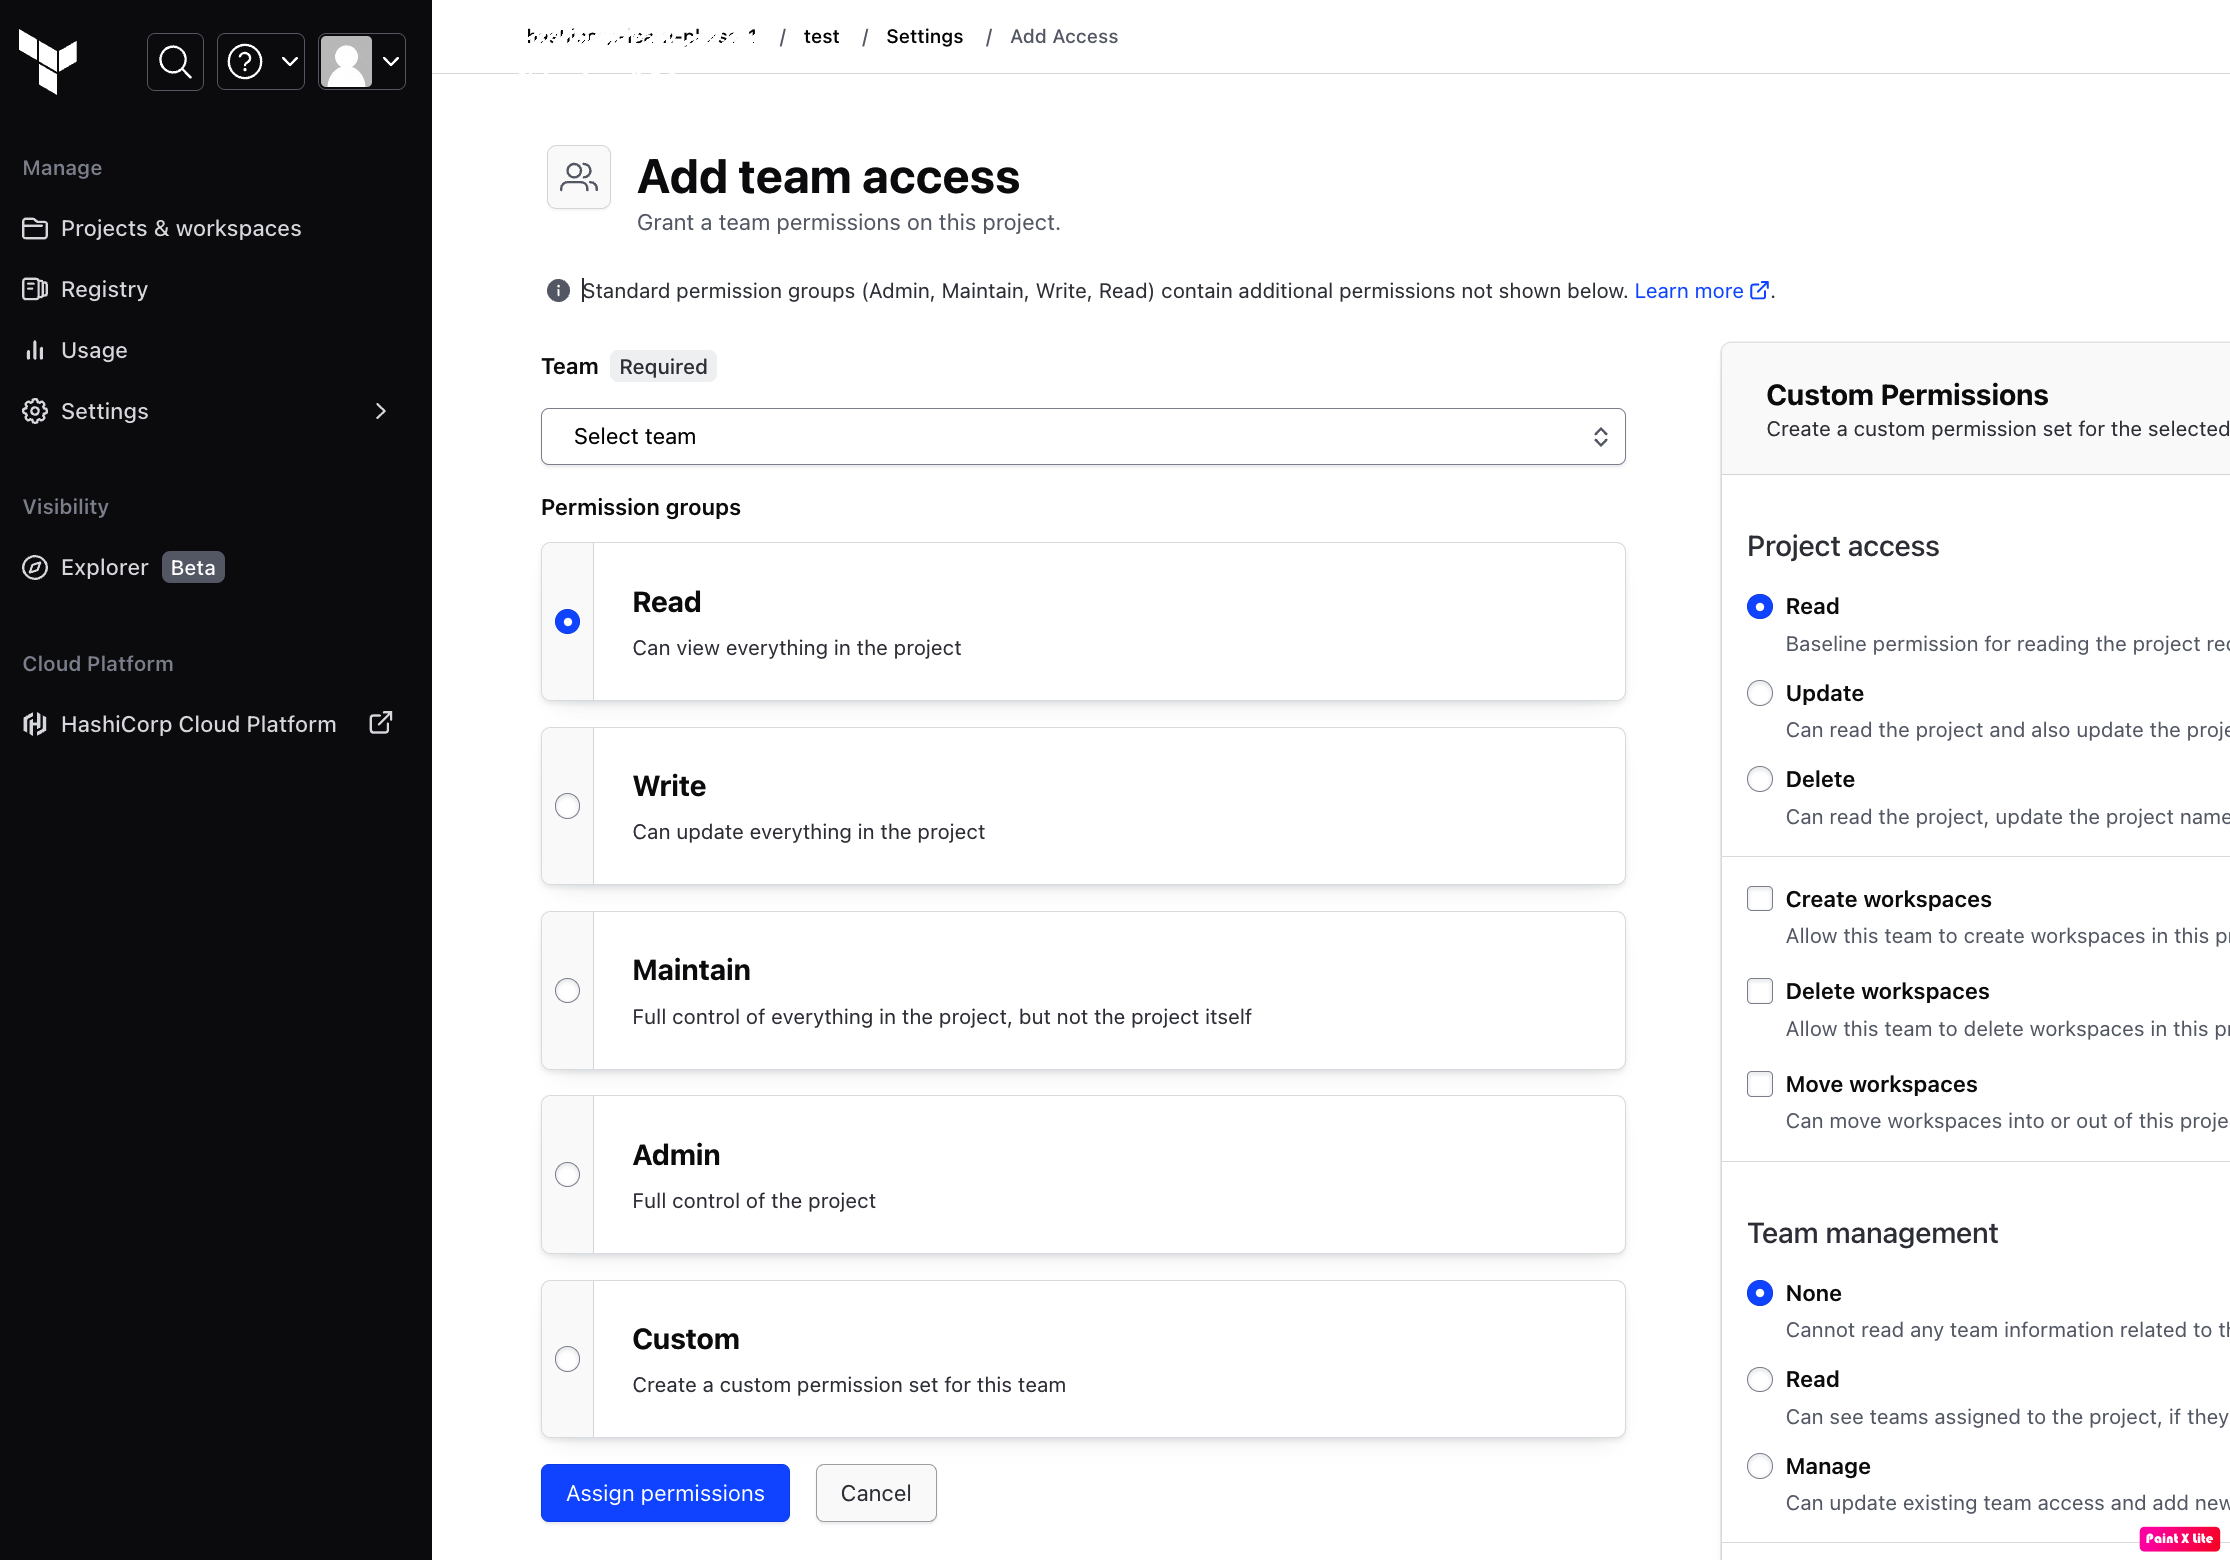Go to Settings breadcrumb item

tap(924, 36)
